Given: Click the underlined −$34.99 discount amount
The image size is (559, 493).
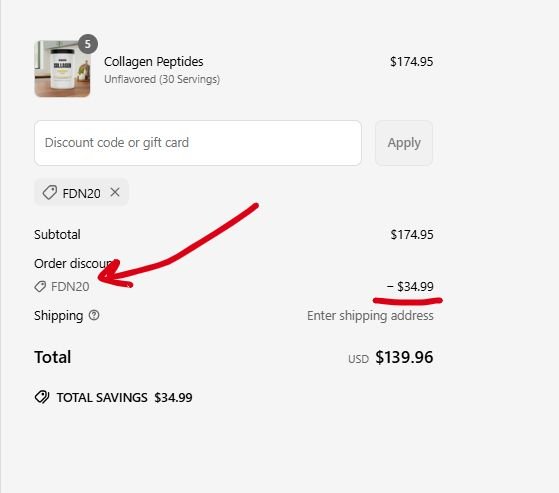Looking at the screenshot, I should [x=410, y=286].
